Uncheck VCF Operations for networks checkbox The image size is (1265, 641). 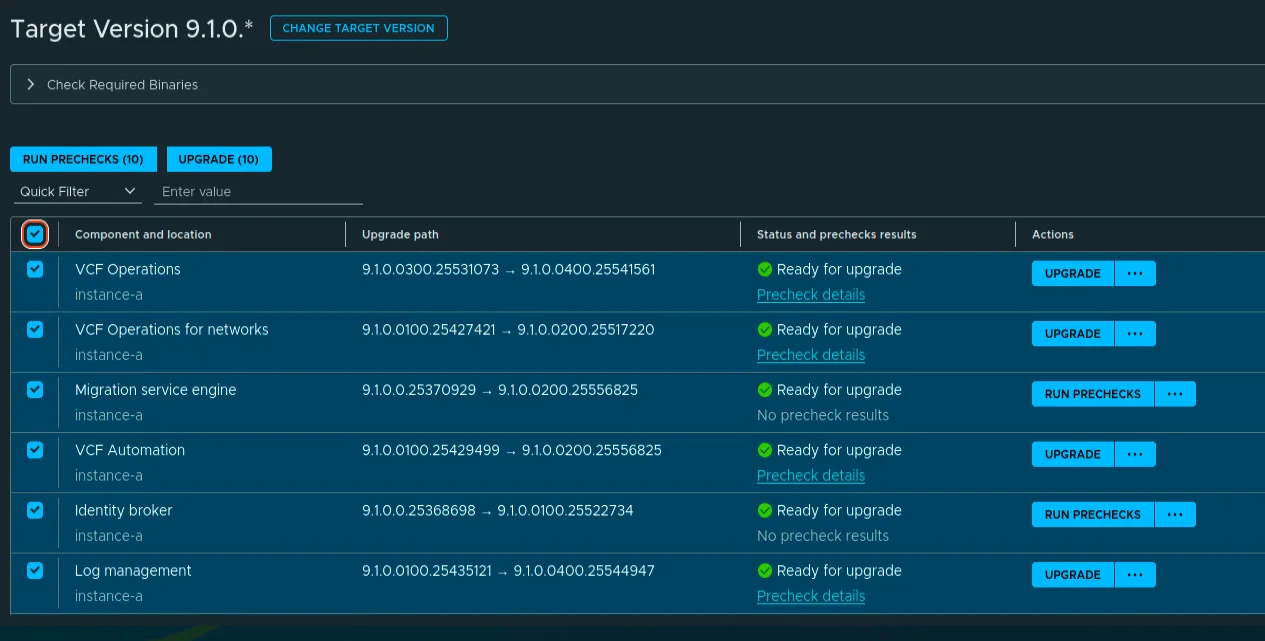35,329
